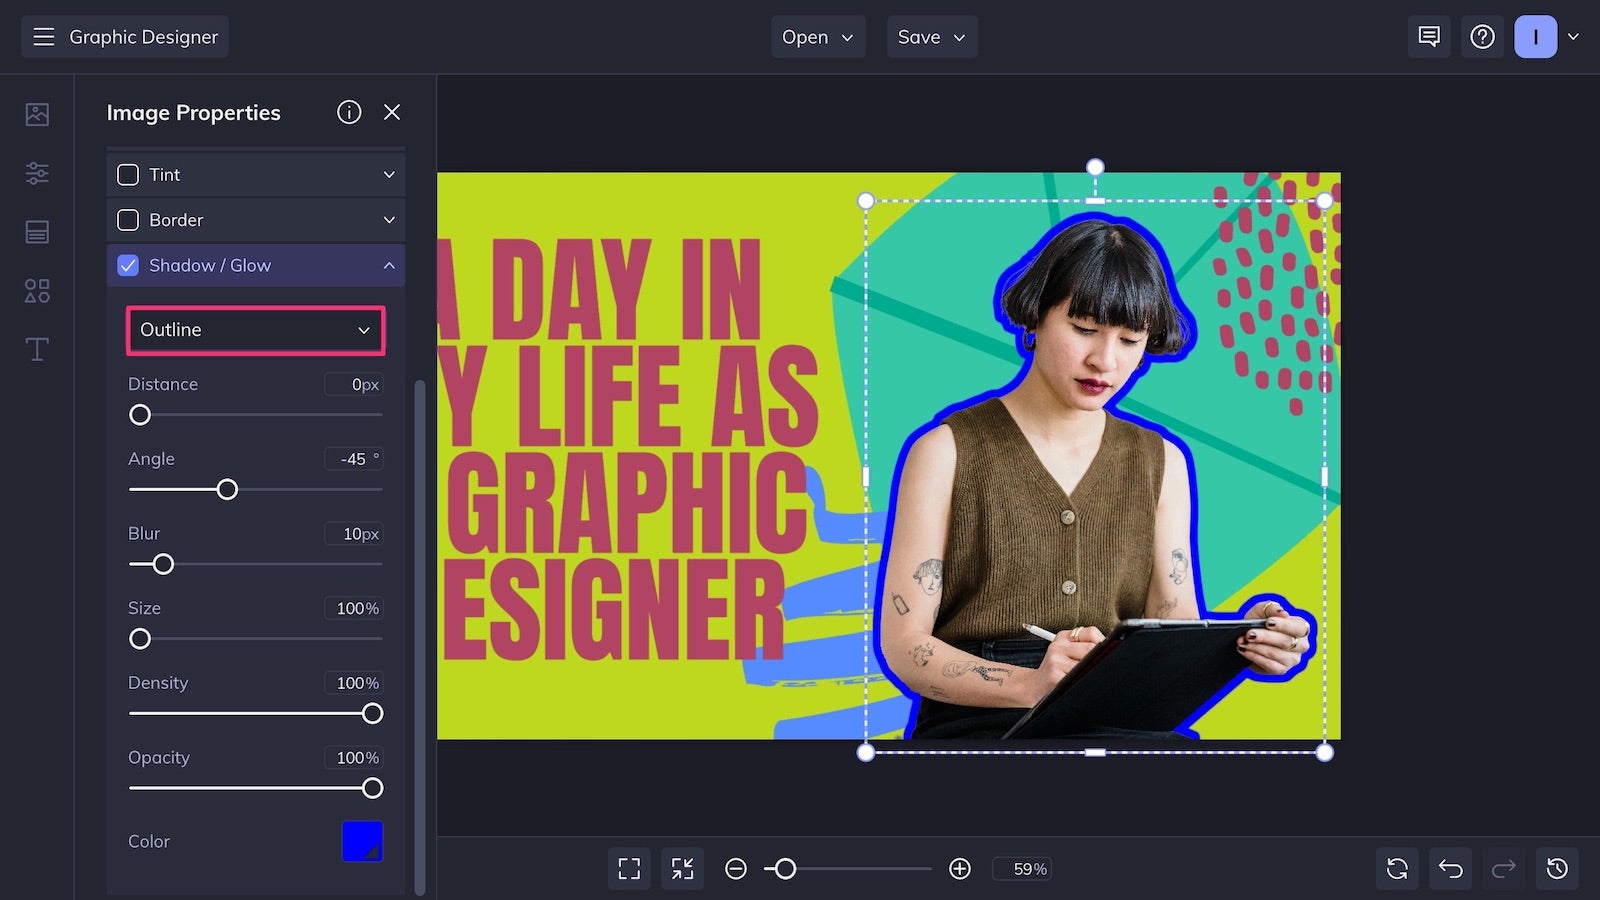Image resolution: width=1600 pixels, height=900 pixels.
Task: Open the feedback comments icon
Action: (1429, 37)
